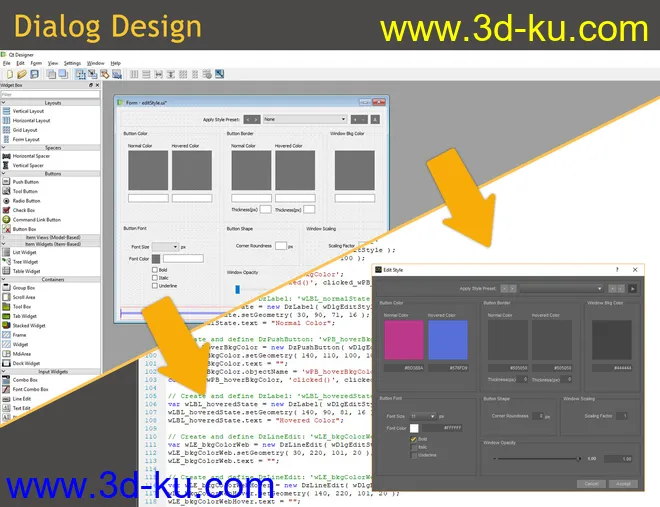Click the Accept button in Edit Style dialog
Image resolution: width=660 pixels, height=507 pixels.
pyautogui.click(x=622, y=483)
